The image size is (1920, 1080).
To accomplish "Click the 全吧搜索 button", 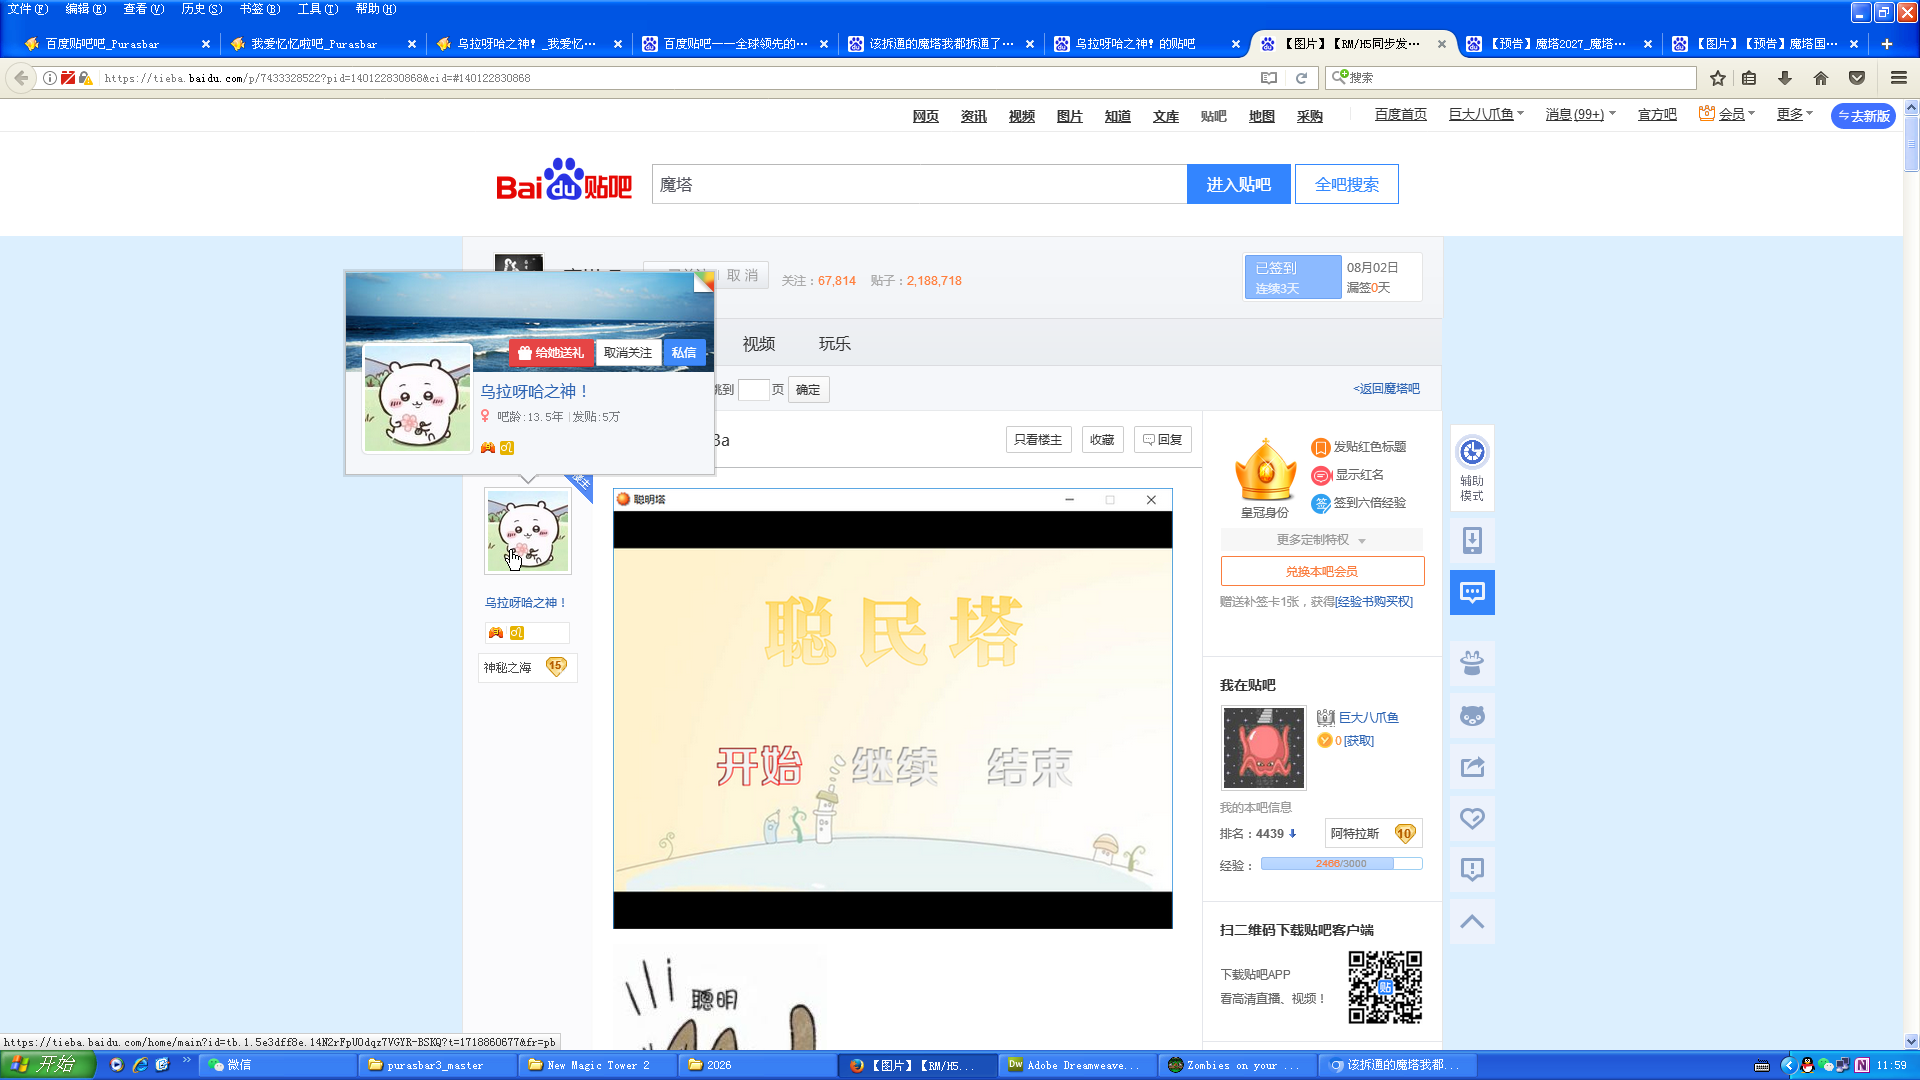I will click(x=1346, y=184).
